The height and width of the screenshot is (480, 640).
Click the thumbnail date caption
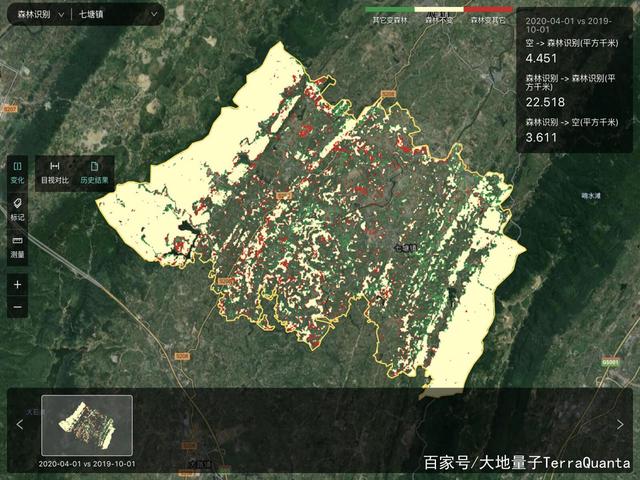(87, 464)
